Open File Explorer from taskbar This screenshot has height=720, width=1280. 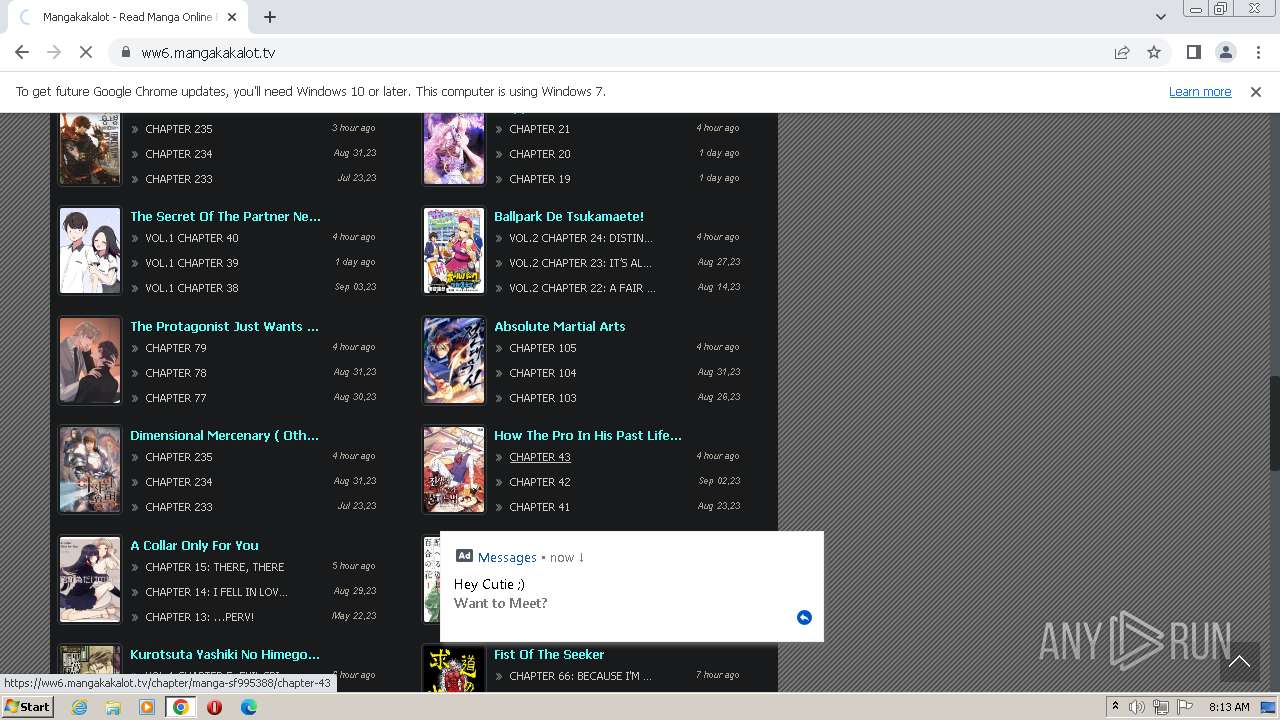(x=113, y=707)
